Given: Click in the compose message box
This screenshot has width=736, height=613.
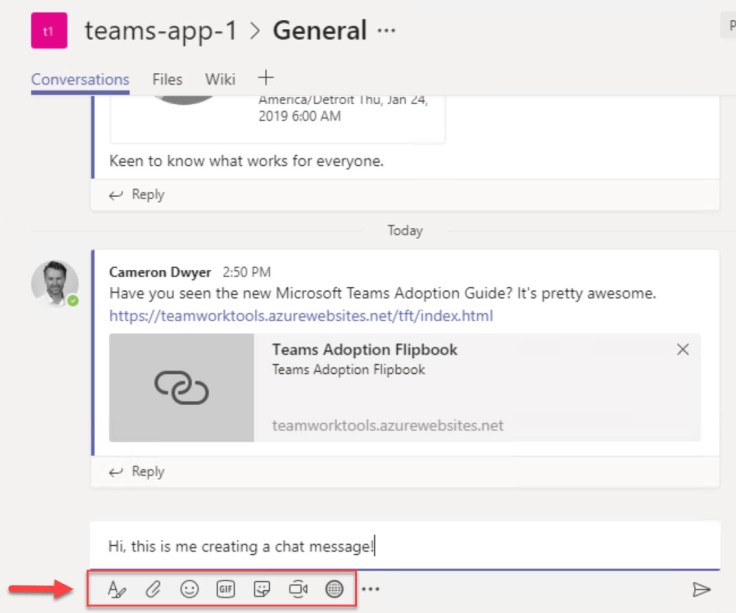Looking at the screenshot, I should (405, 546).
